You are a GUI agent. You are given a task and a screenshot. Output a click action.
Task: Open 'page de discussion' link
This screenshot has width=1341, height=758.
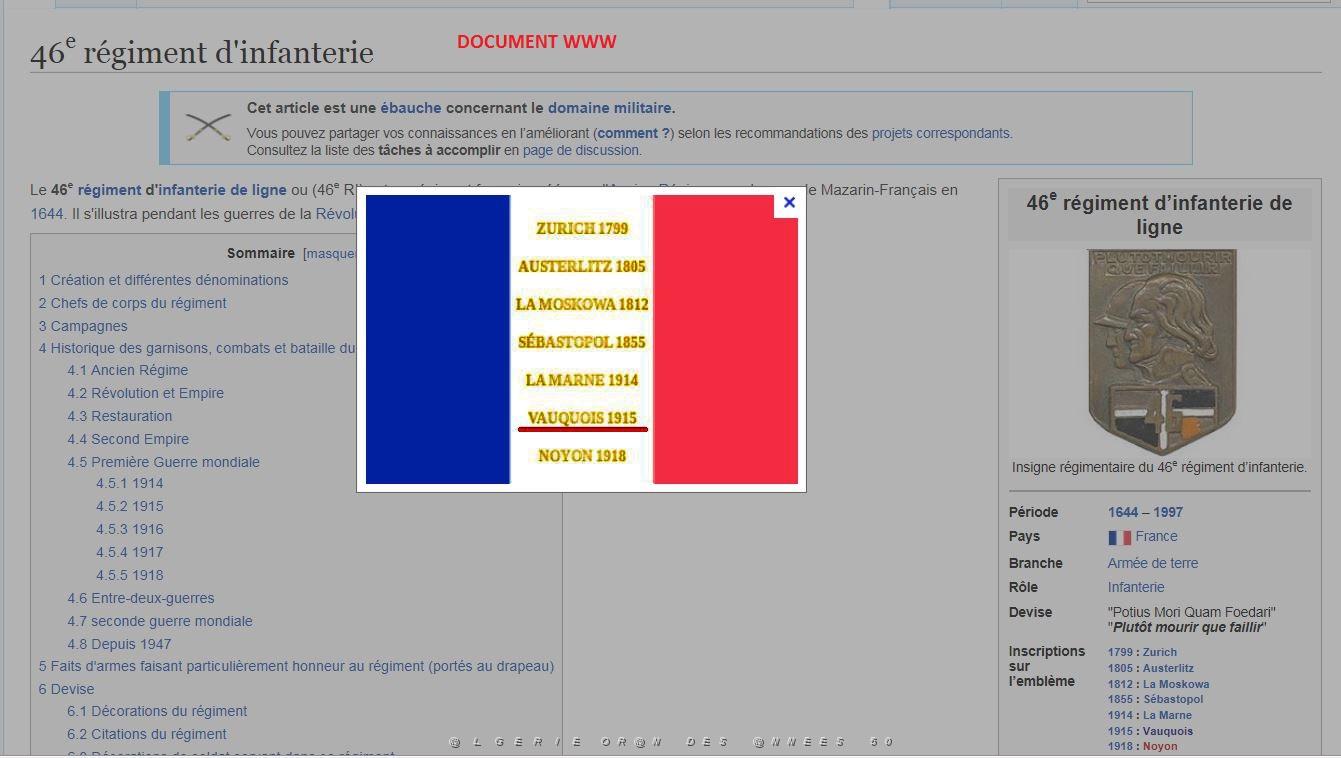tap(580, 150)
